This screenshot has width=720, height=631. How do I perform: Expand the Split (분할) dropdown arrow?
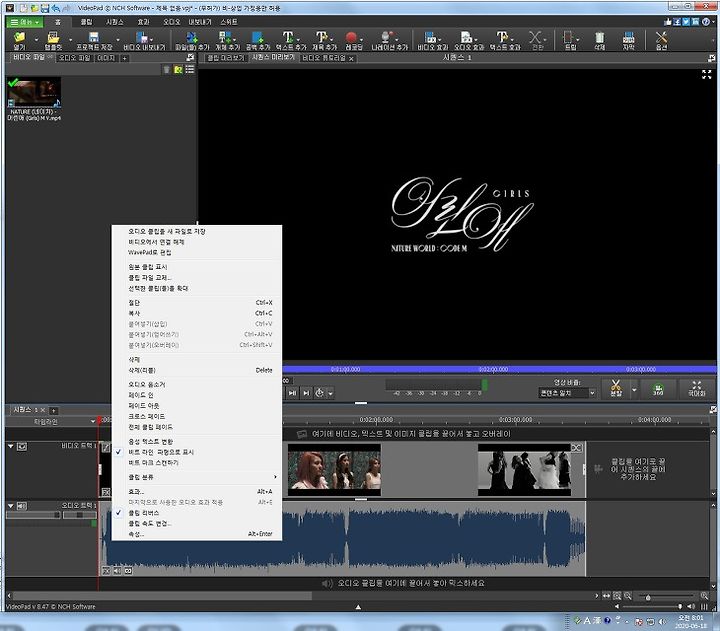(x=634, y=390)
